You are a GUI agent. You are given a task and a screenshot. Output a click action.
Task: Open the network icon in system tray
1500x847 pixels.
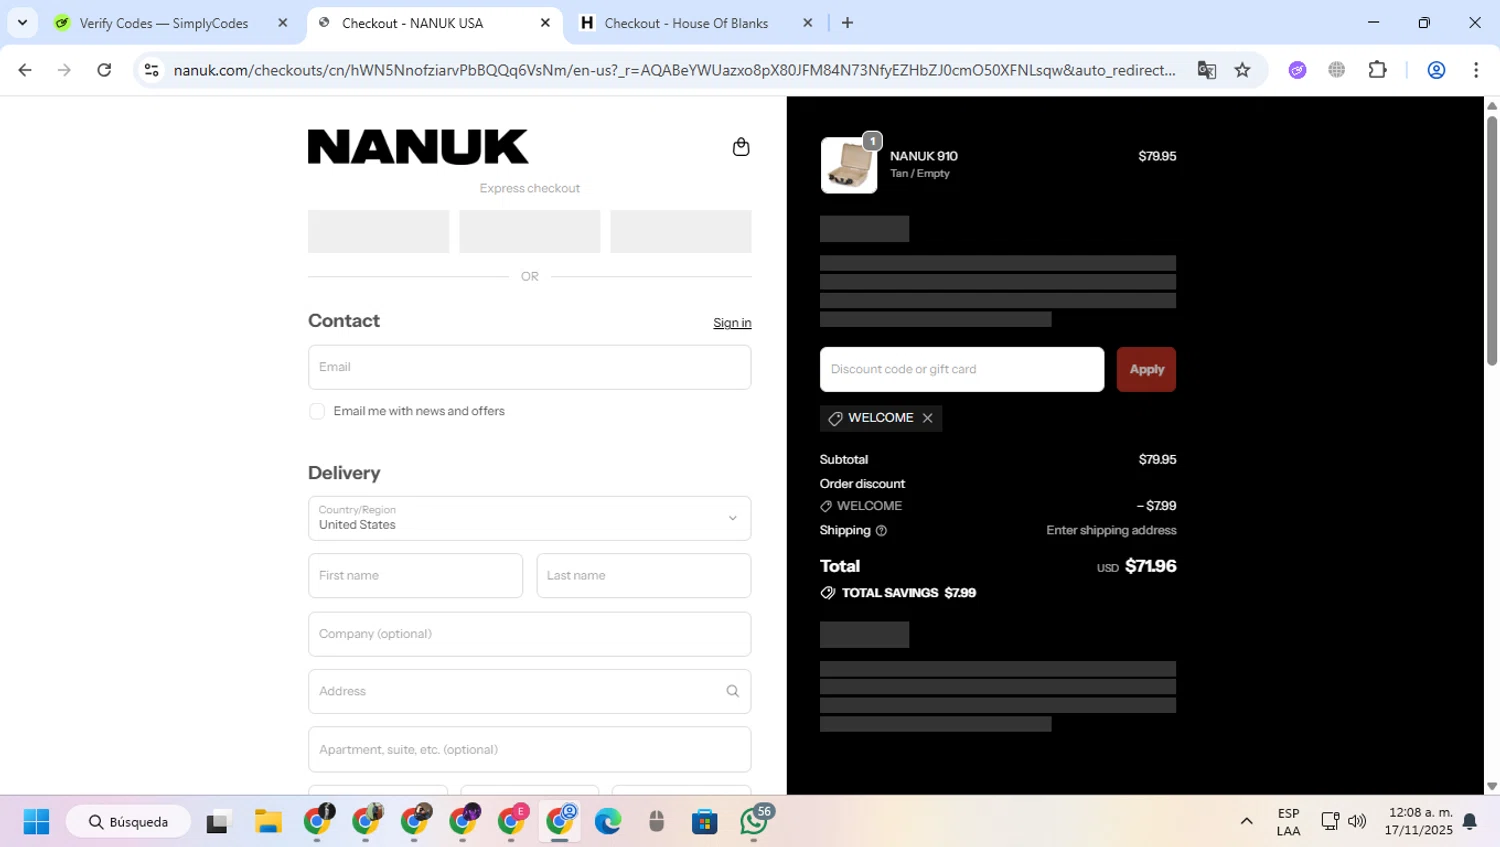[1329, 822]
